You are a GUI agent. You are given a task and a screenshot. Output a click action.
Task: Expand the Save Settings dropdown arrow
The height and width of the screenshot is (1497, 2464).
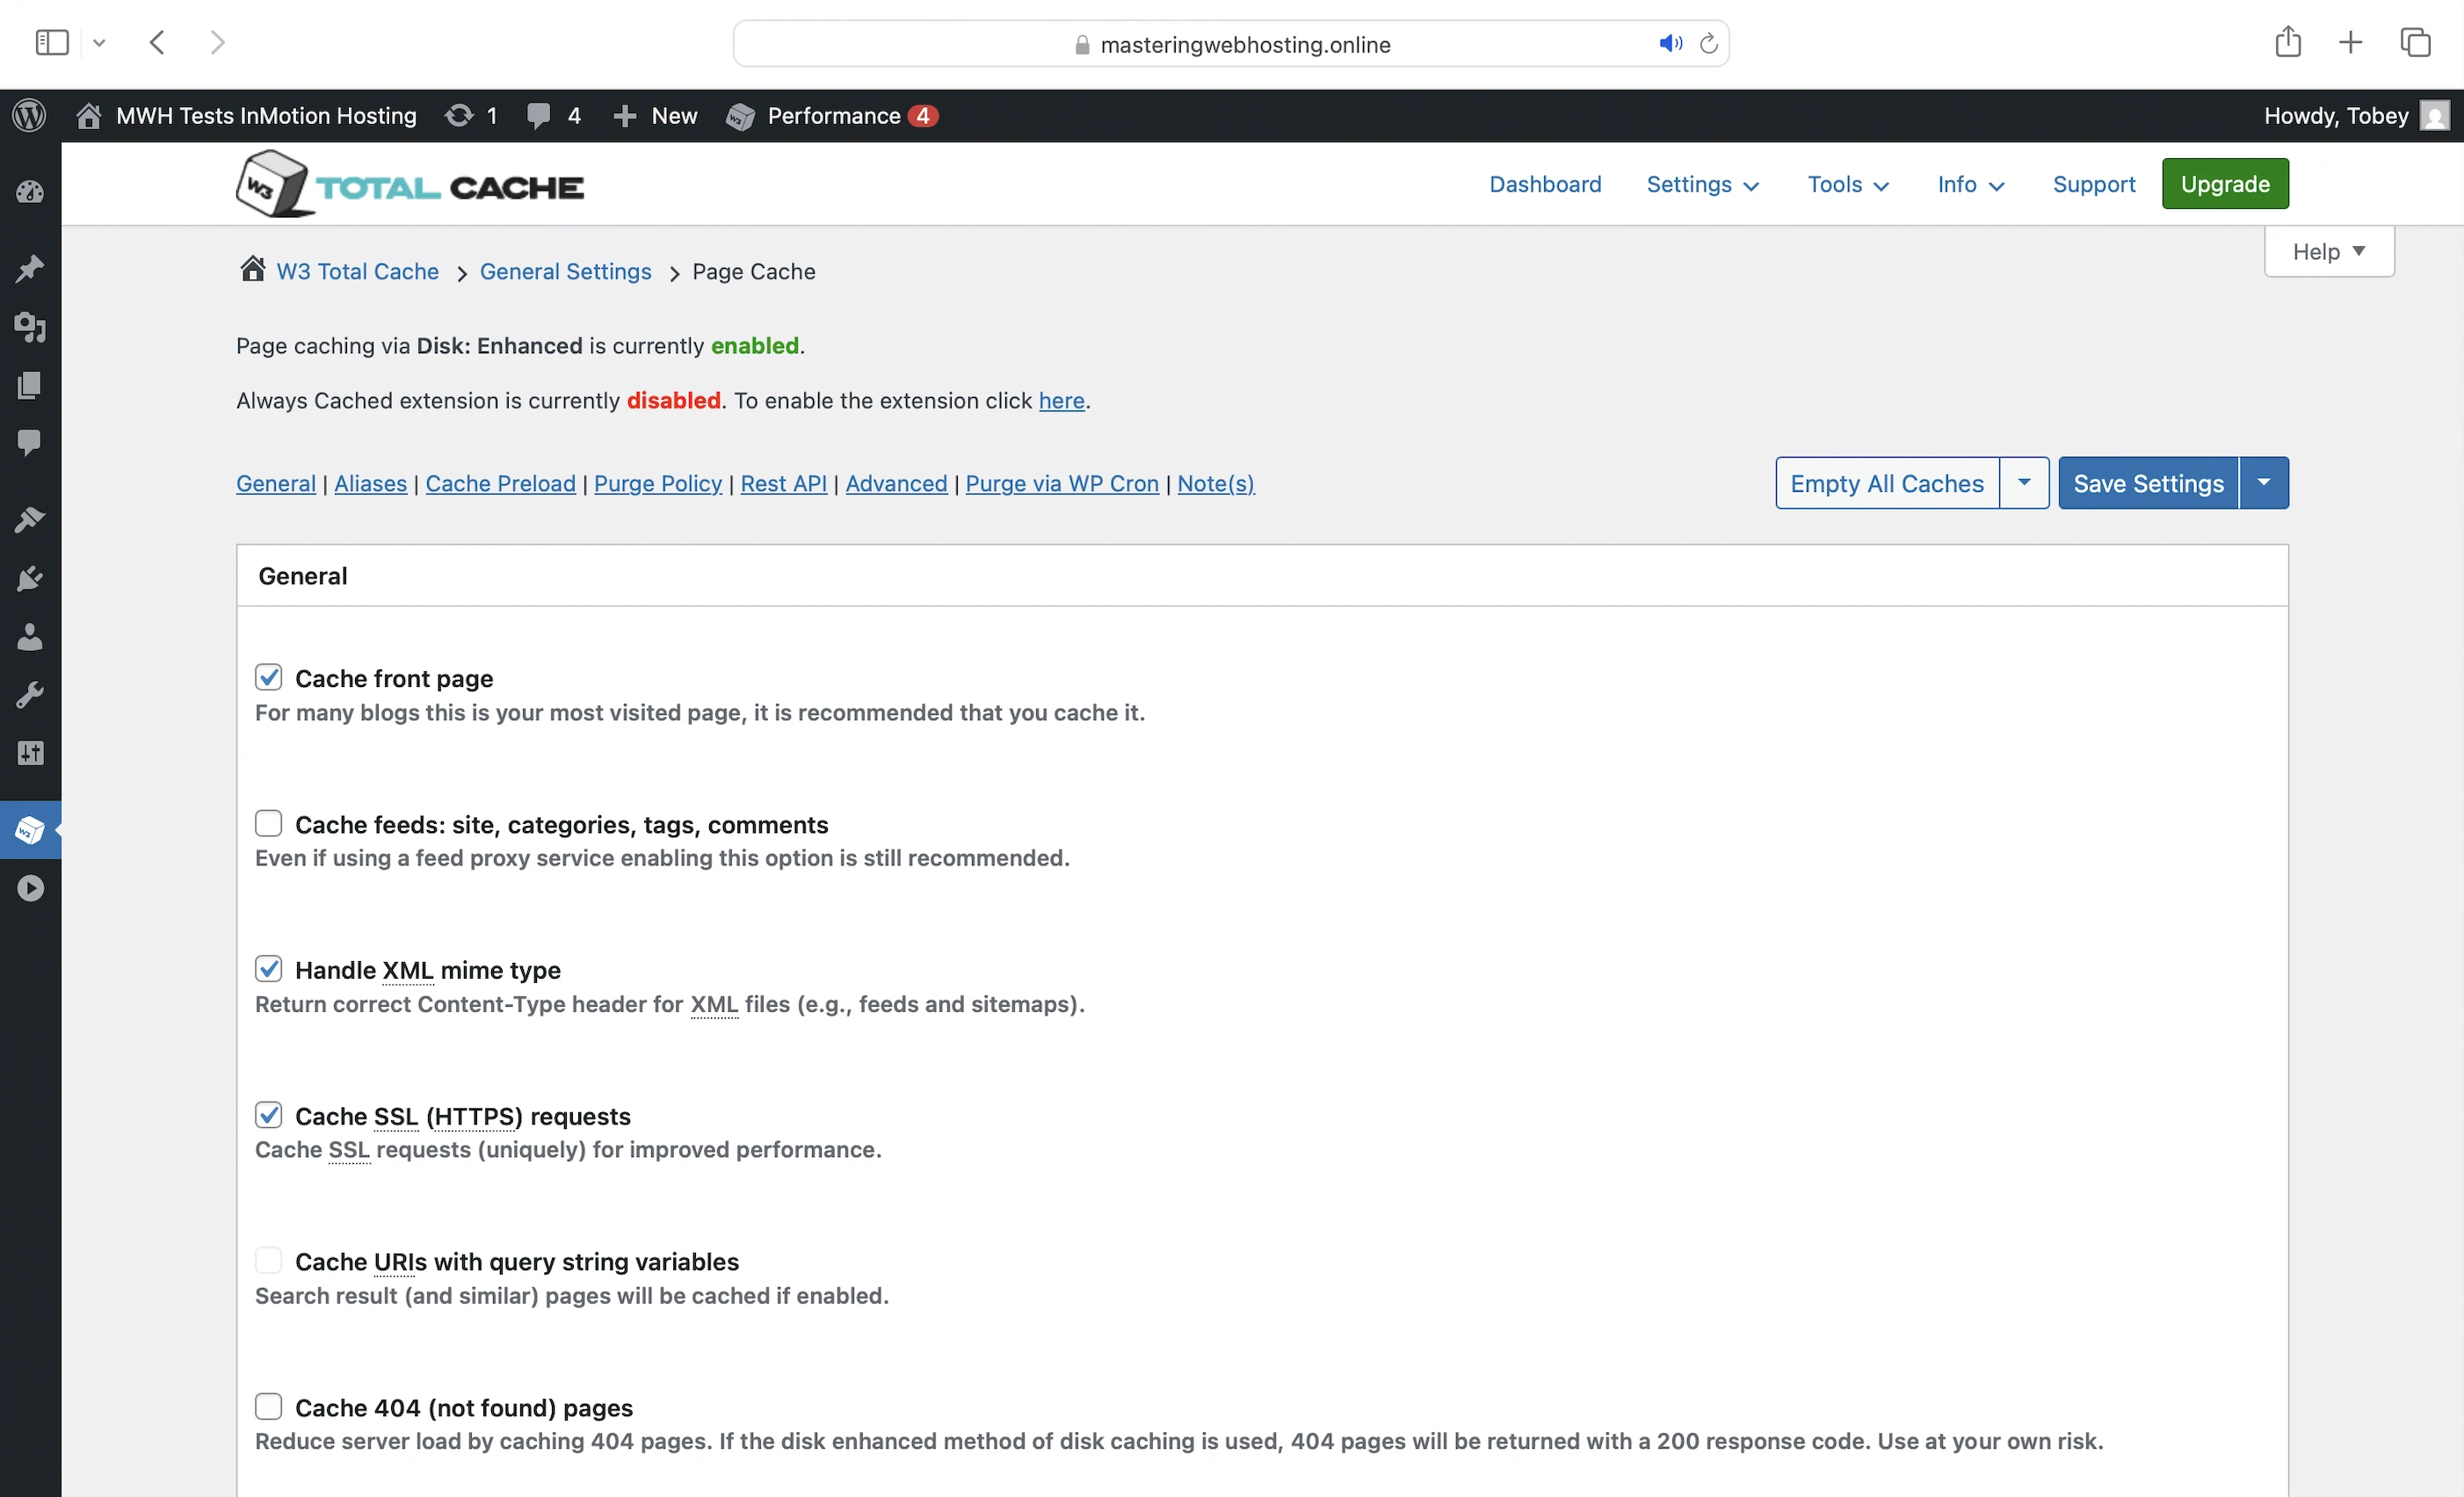(x=2264, y=483)
